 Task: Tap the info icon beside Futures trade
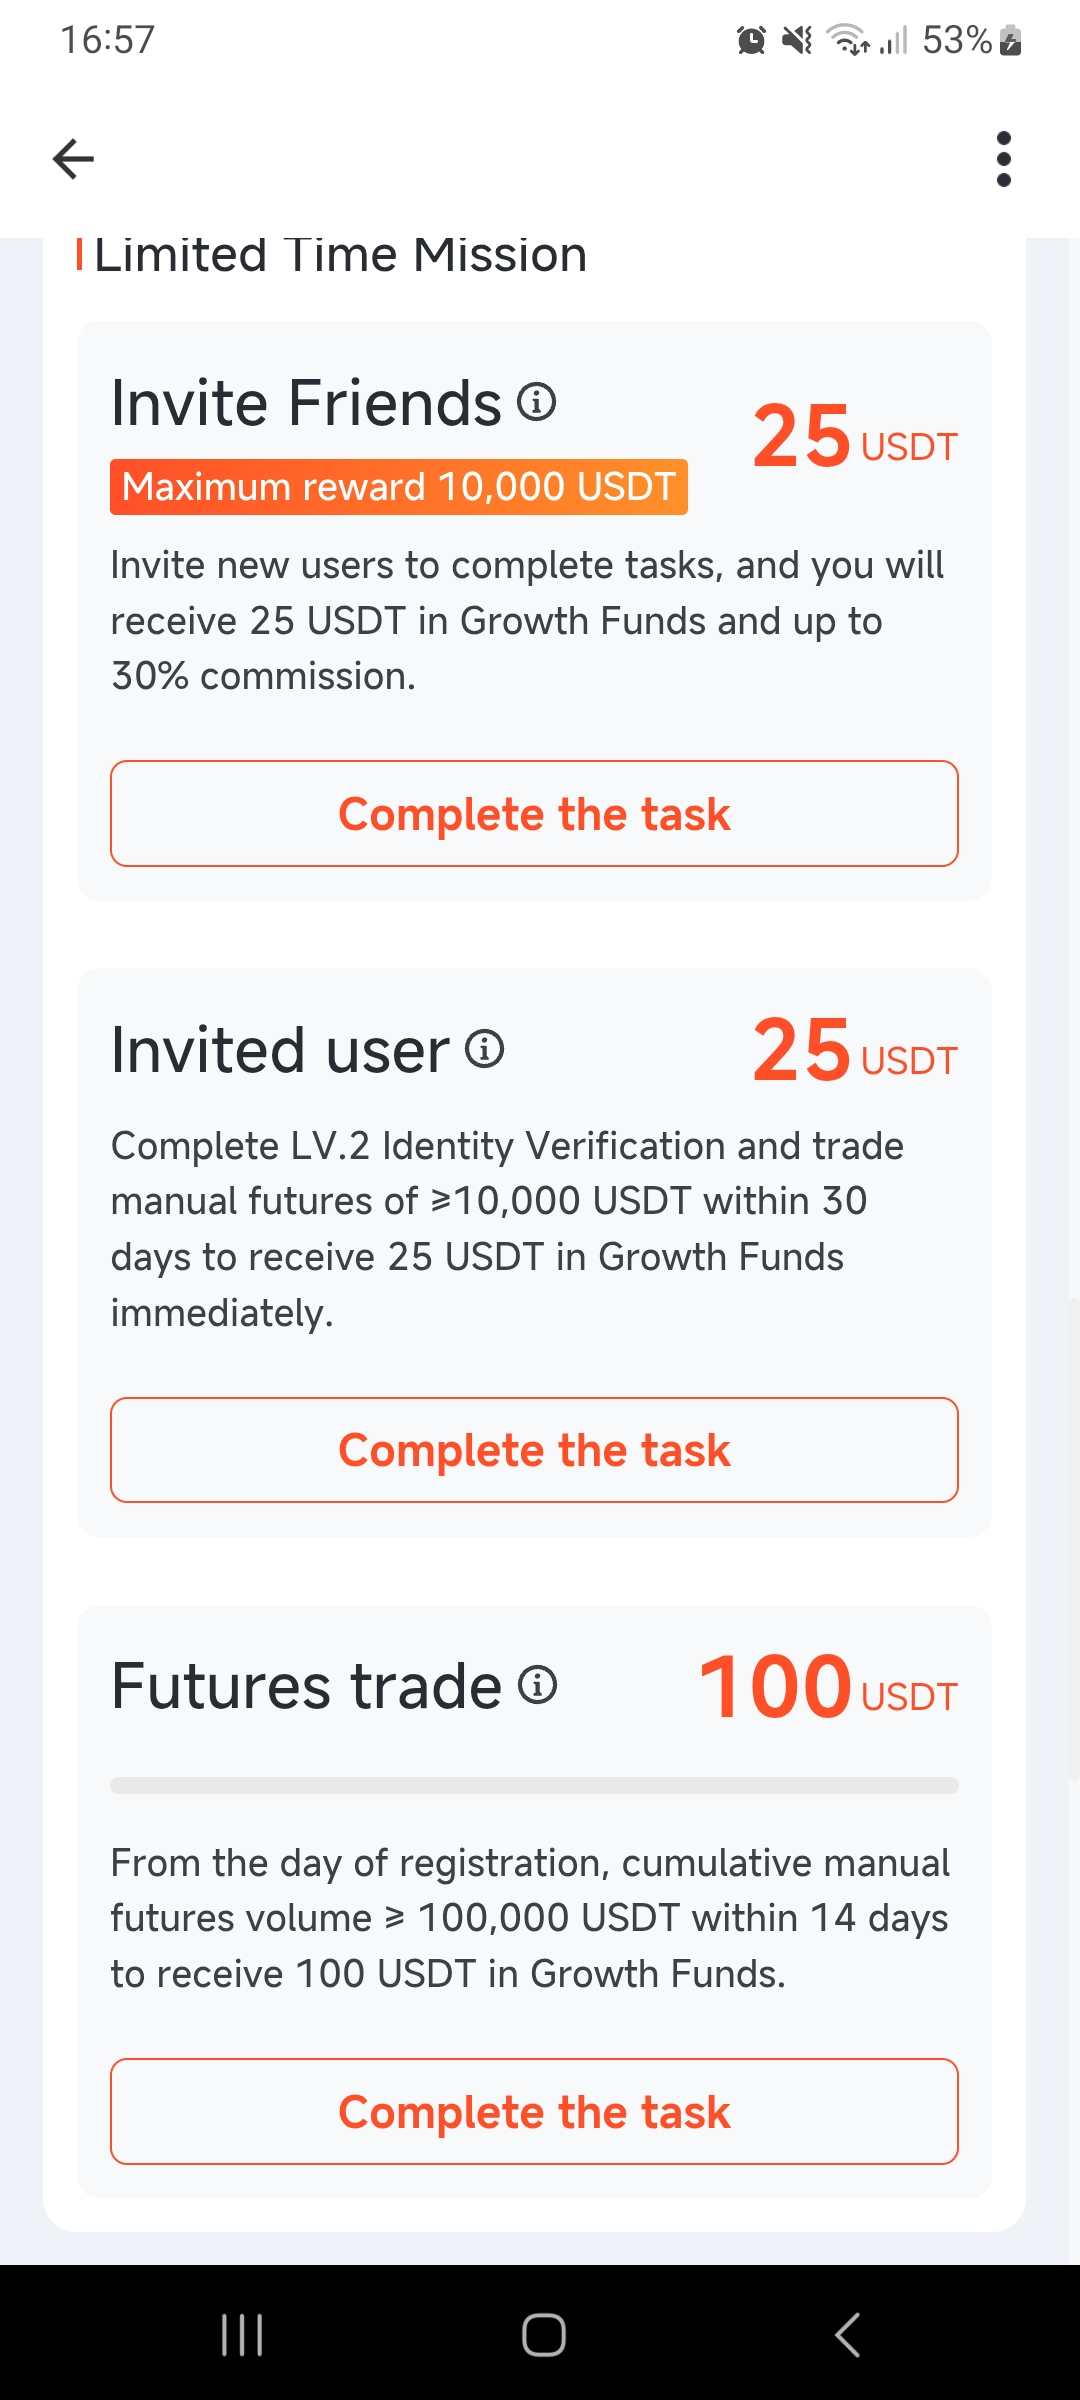[537, 1685]
